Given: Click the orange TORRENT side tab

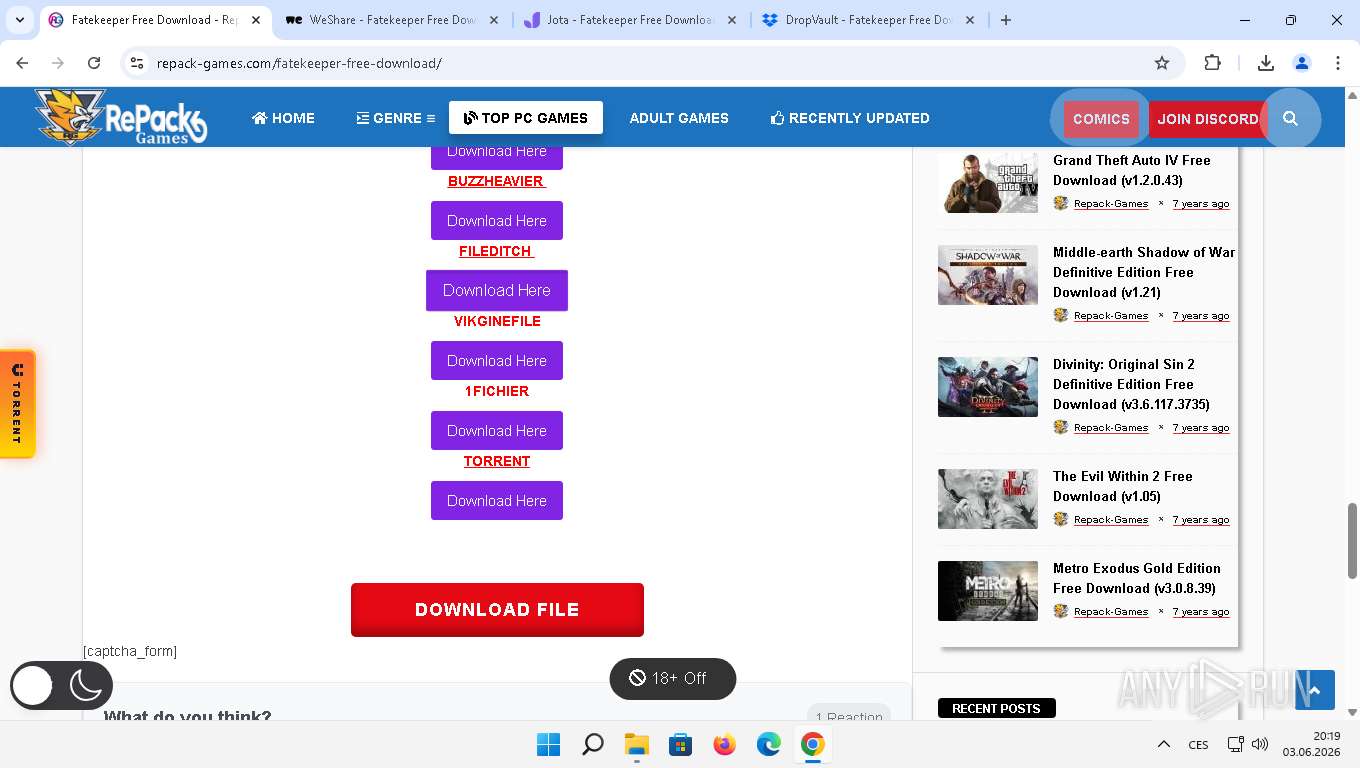Looking at the screenshot, I should pyautogui.click(x=17, y=404).
